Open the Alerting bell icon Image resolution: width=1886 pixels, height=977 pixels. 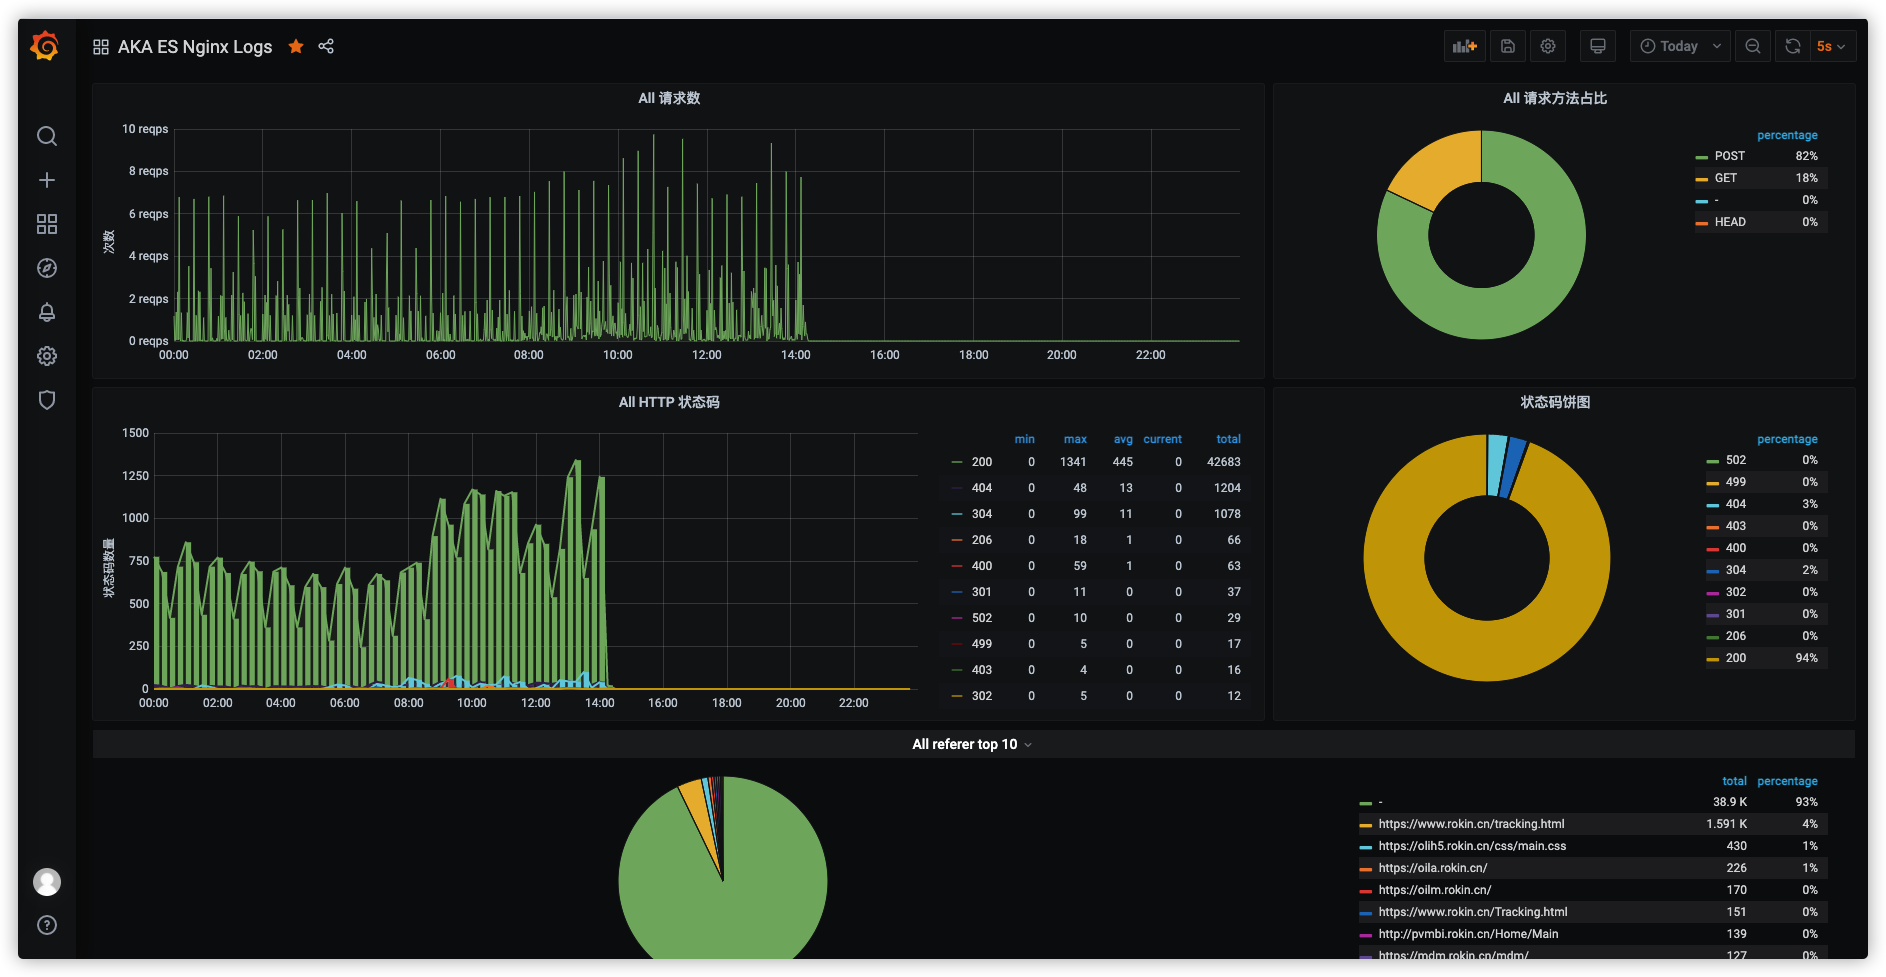click(x=47, y=312)
